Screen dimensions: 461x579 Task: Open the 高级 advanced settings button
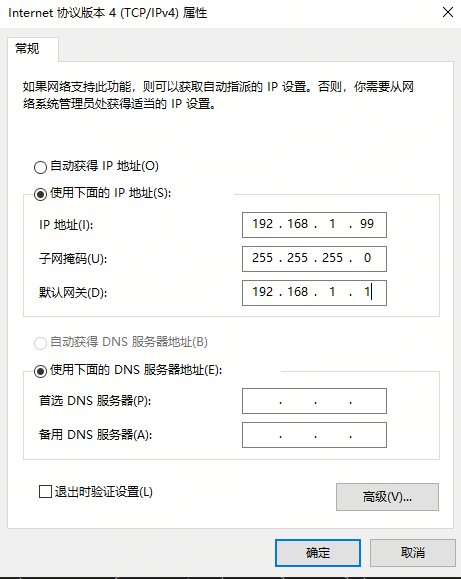point(387,497)
